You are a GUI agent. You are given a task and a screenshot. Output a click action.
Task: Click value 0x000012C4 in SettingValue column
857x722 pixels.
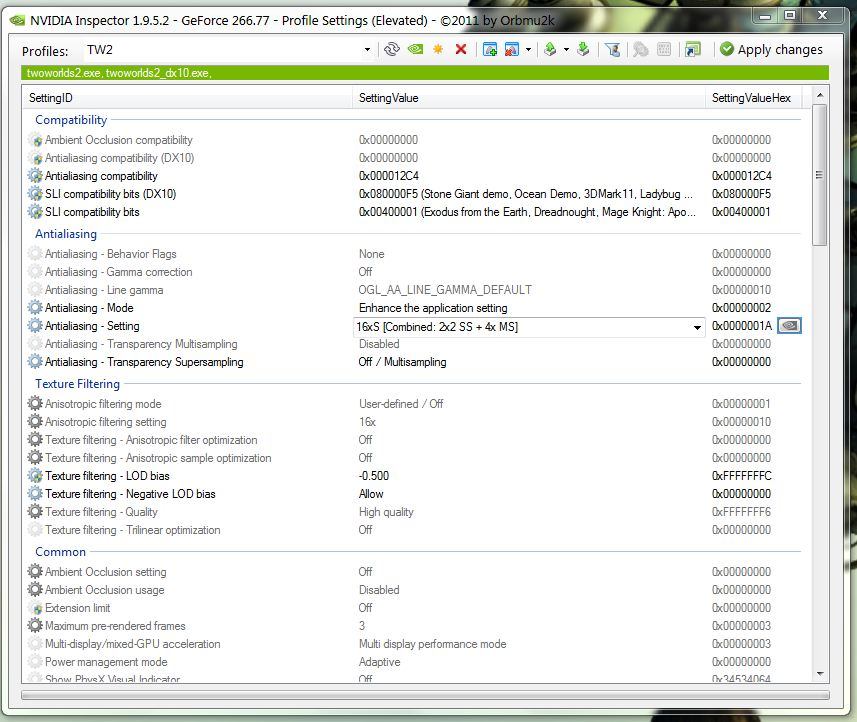tap(389, 176)
